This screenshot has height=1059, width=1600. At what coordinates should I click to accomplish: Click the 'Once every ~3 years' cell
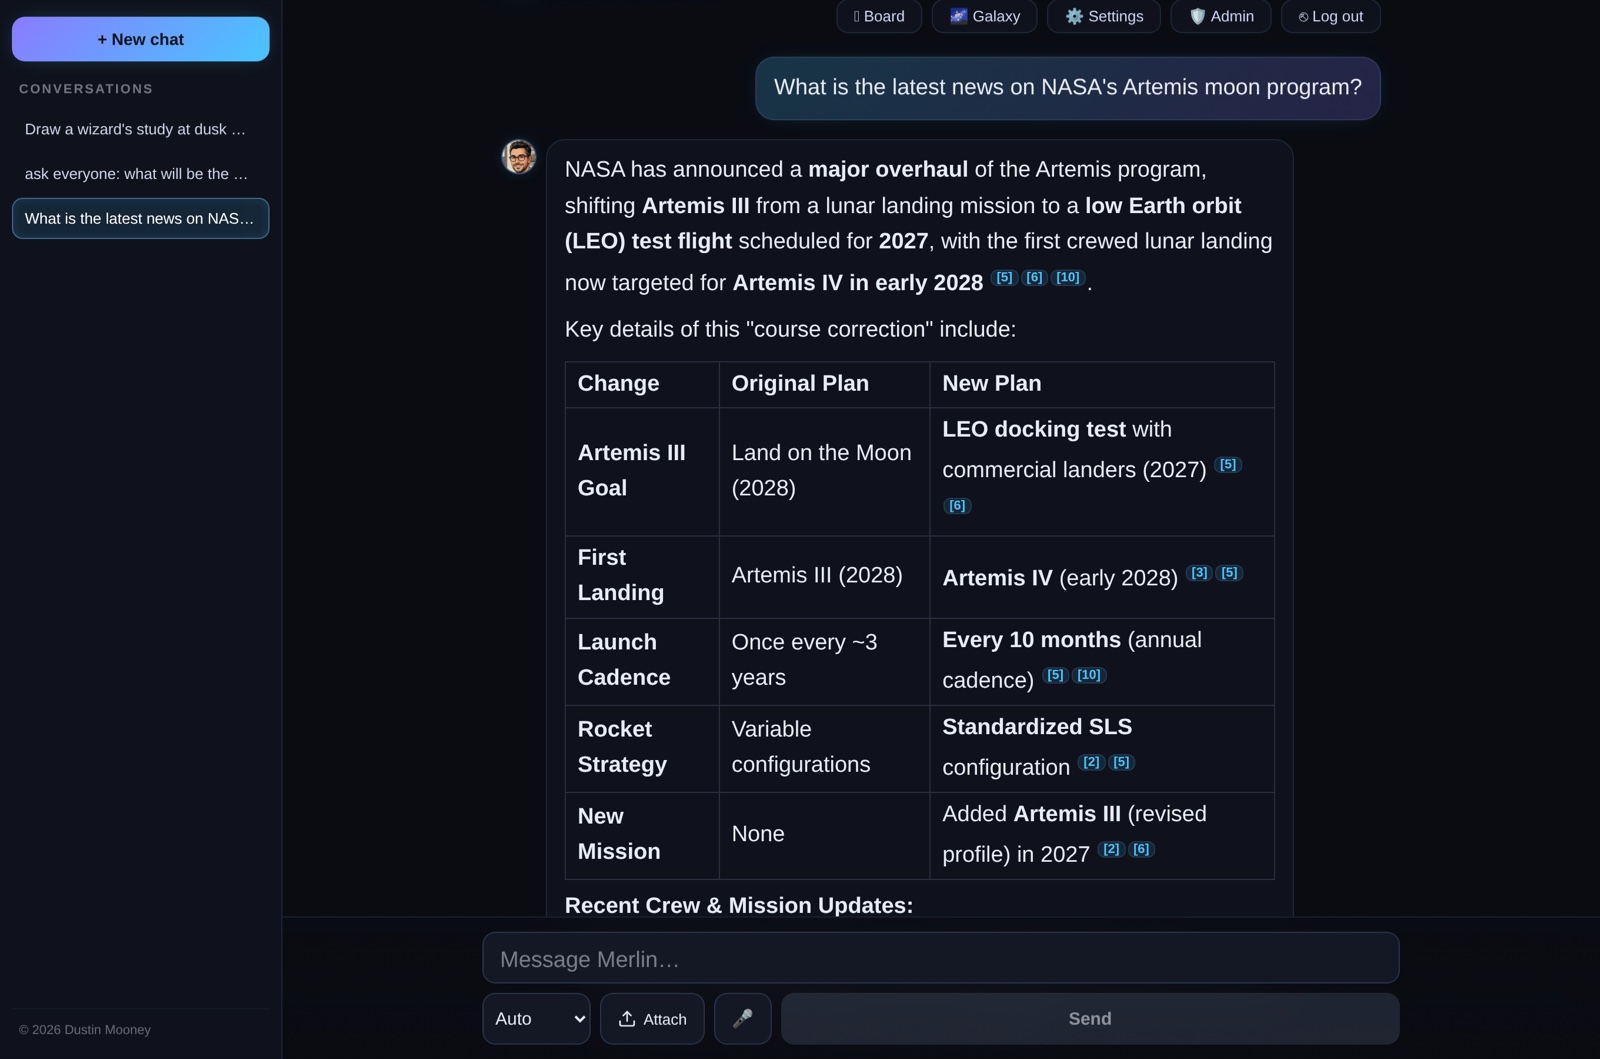point(824,660)
